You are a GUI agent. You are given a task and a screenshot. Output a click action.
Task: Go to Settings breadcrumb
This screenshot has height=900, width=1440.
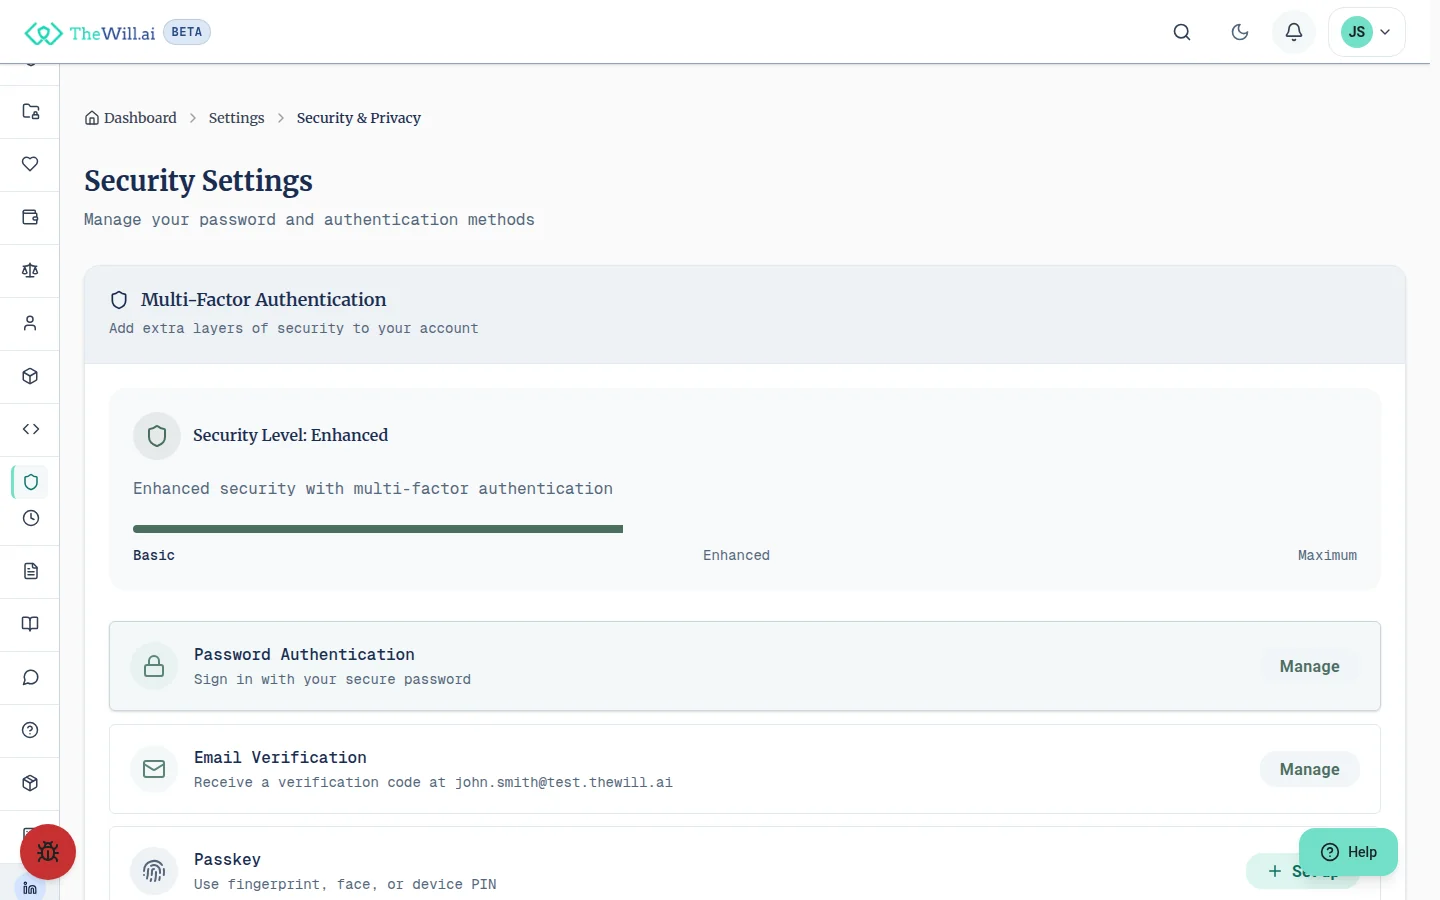click(237, 118)
